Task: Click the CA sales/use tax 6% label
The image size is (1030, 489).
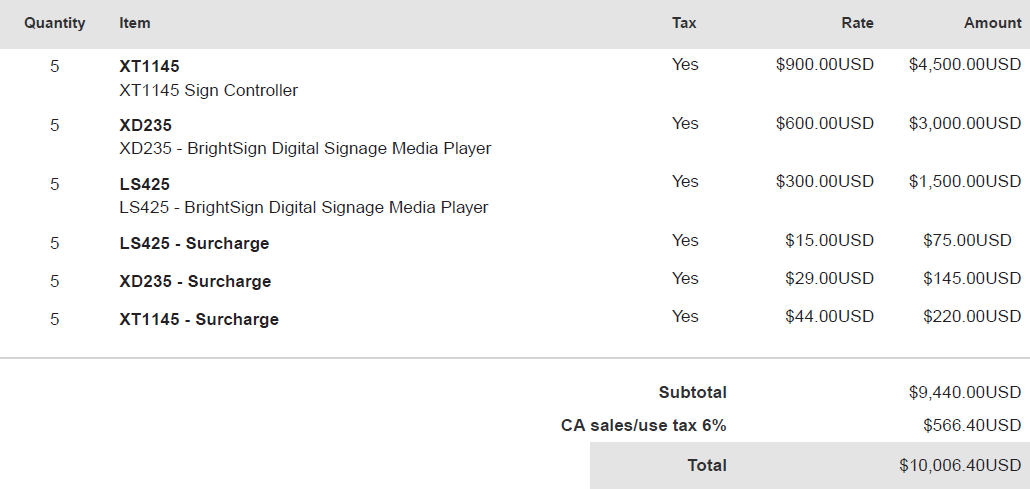Action: click(643, 425)
